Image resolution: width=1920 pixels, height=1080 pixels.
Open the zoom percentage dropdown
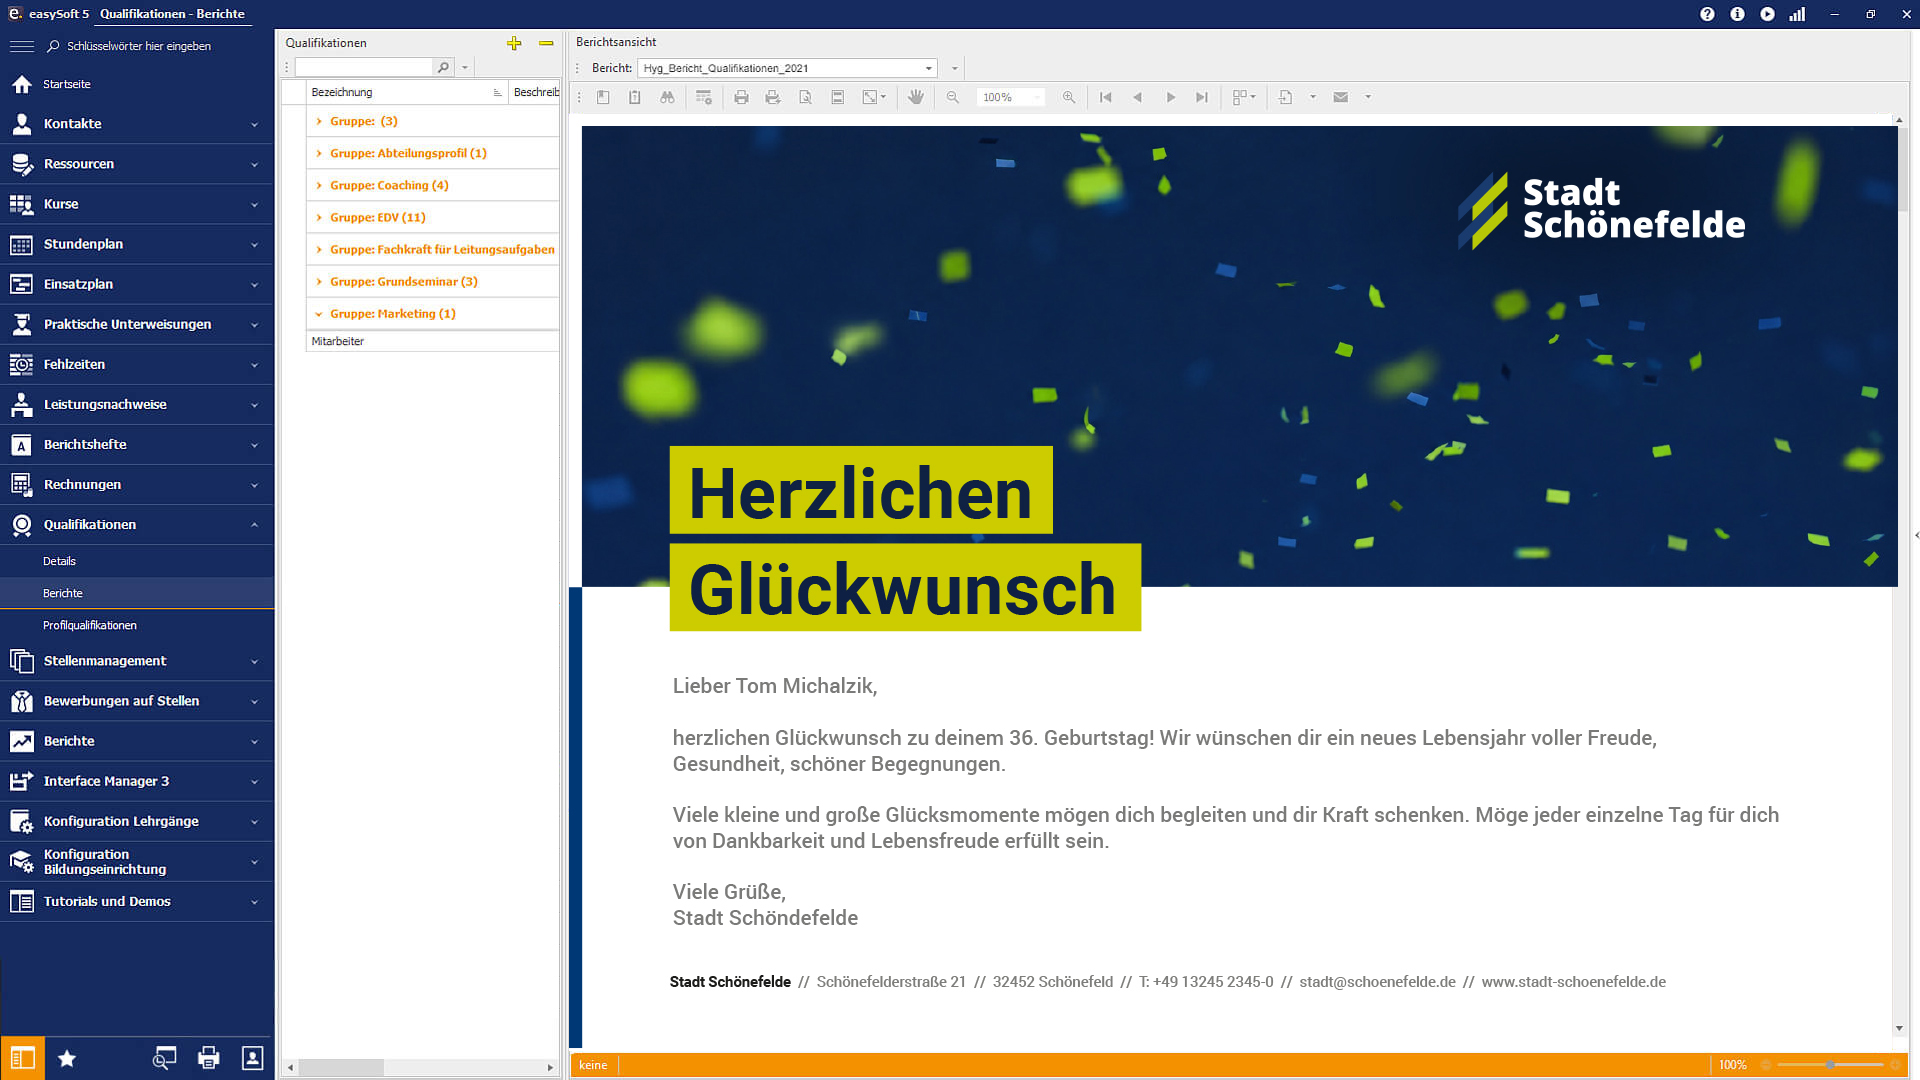coord(1036,97)
